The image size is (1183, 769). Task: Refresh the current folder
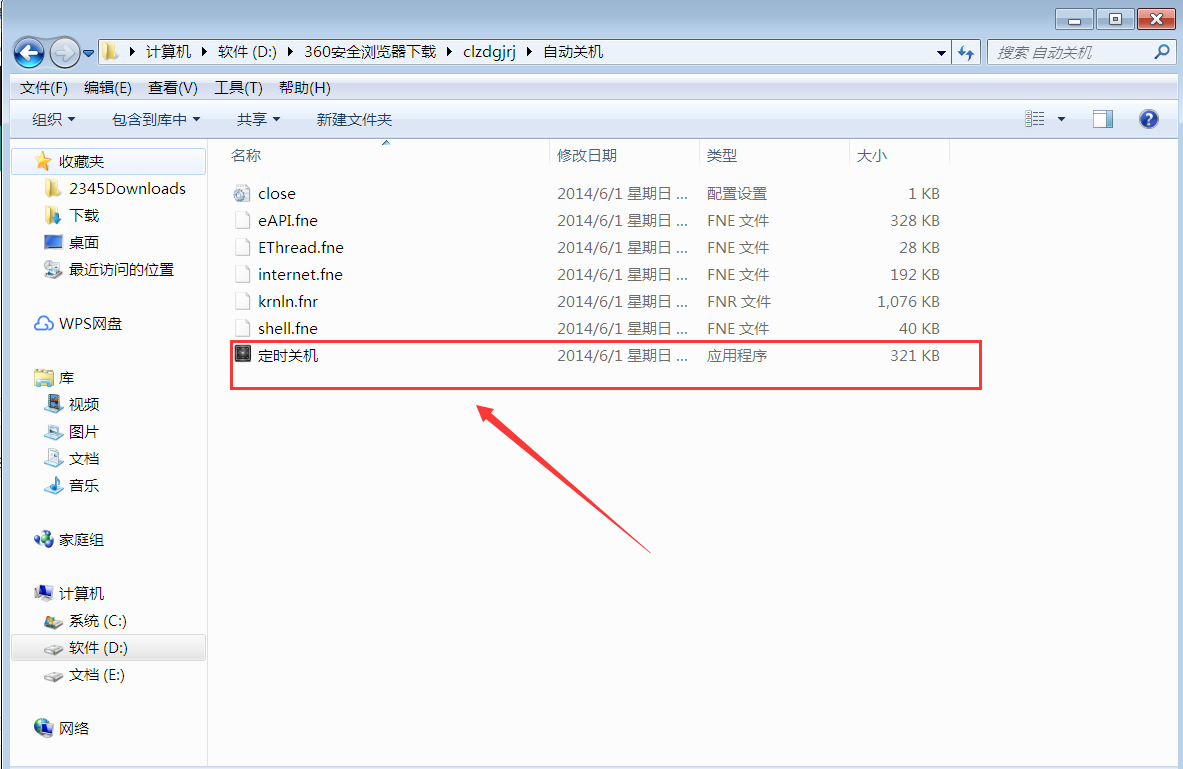pos(966,52)
